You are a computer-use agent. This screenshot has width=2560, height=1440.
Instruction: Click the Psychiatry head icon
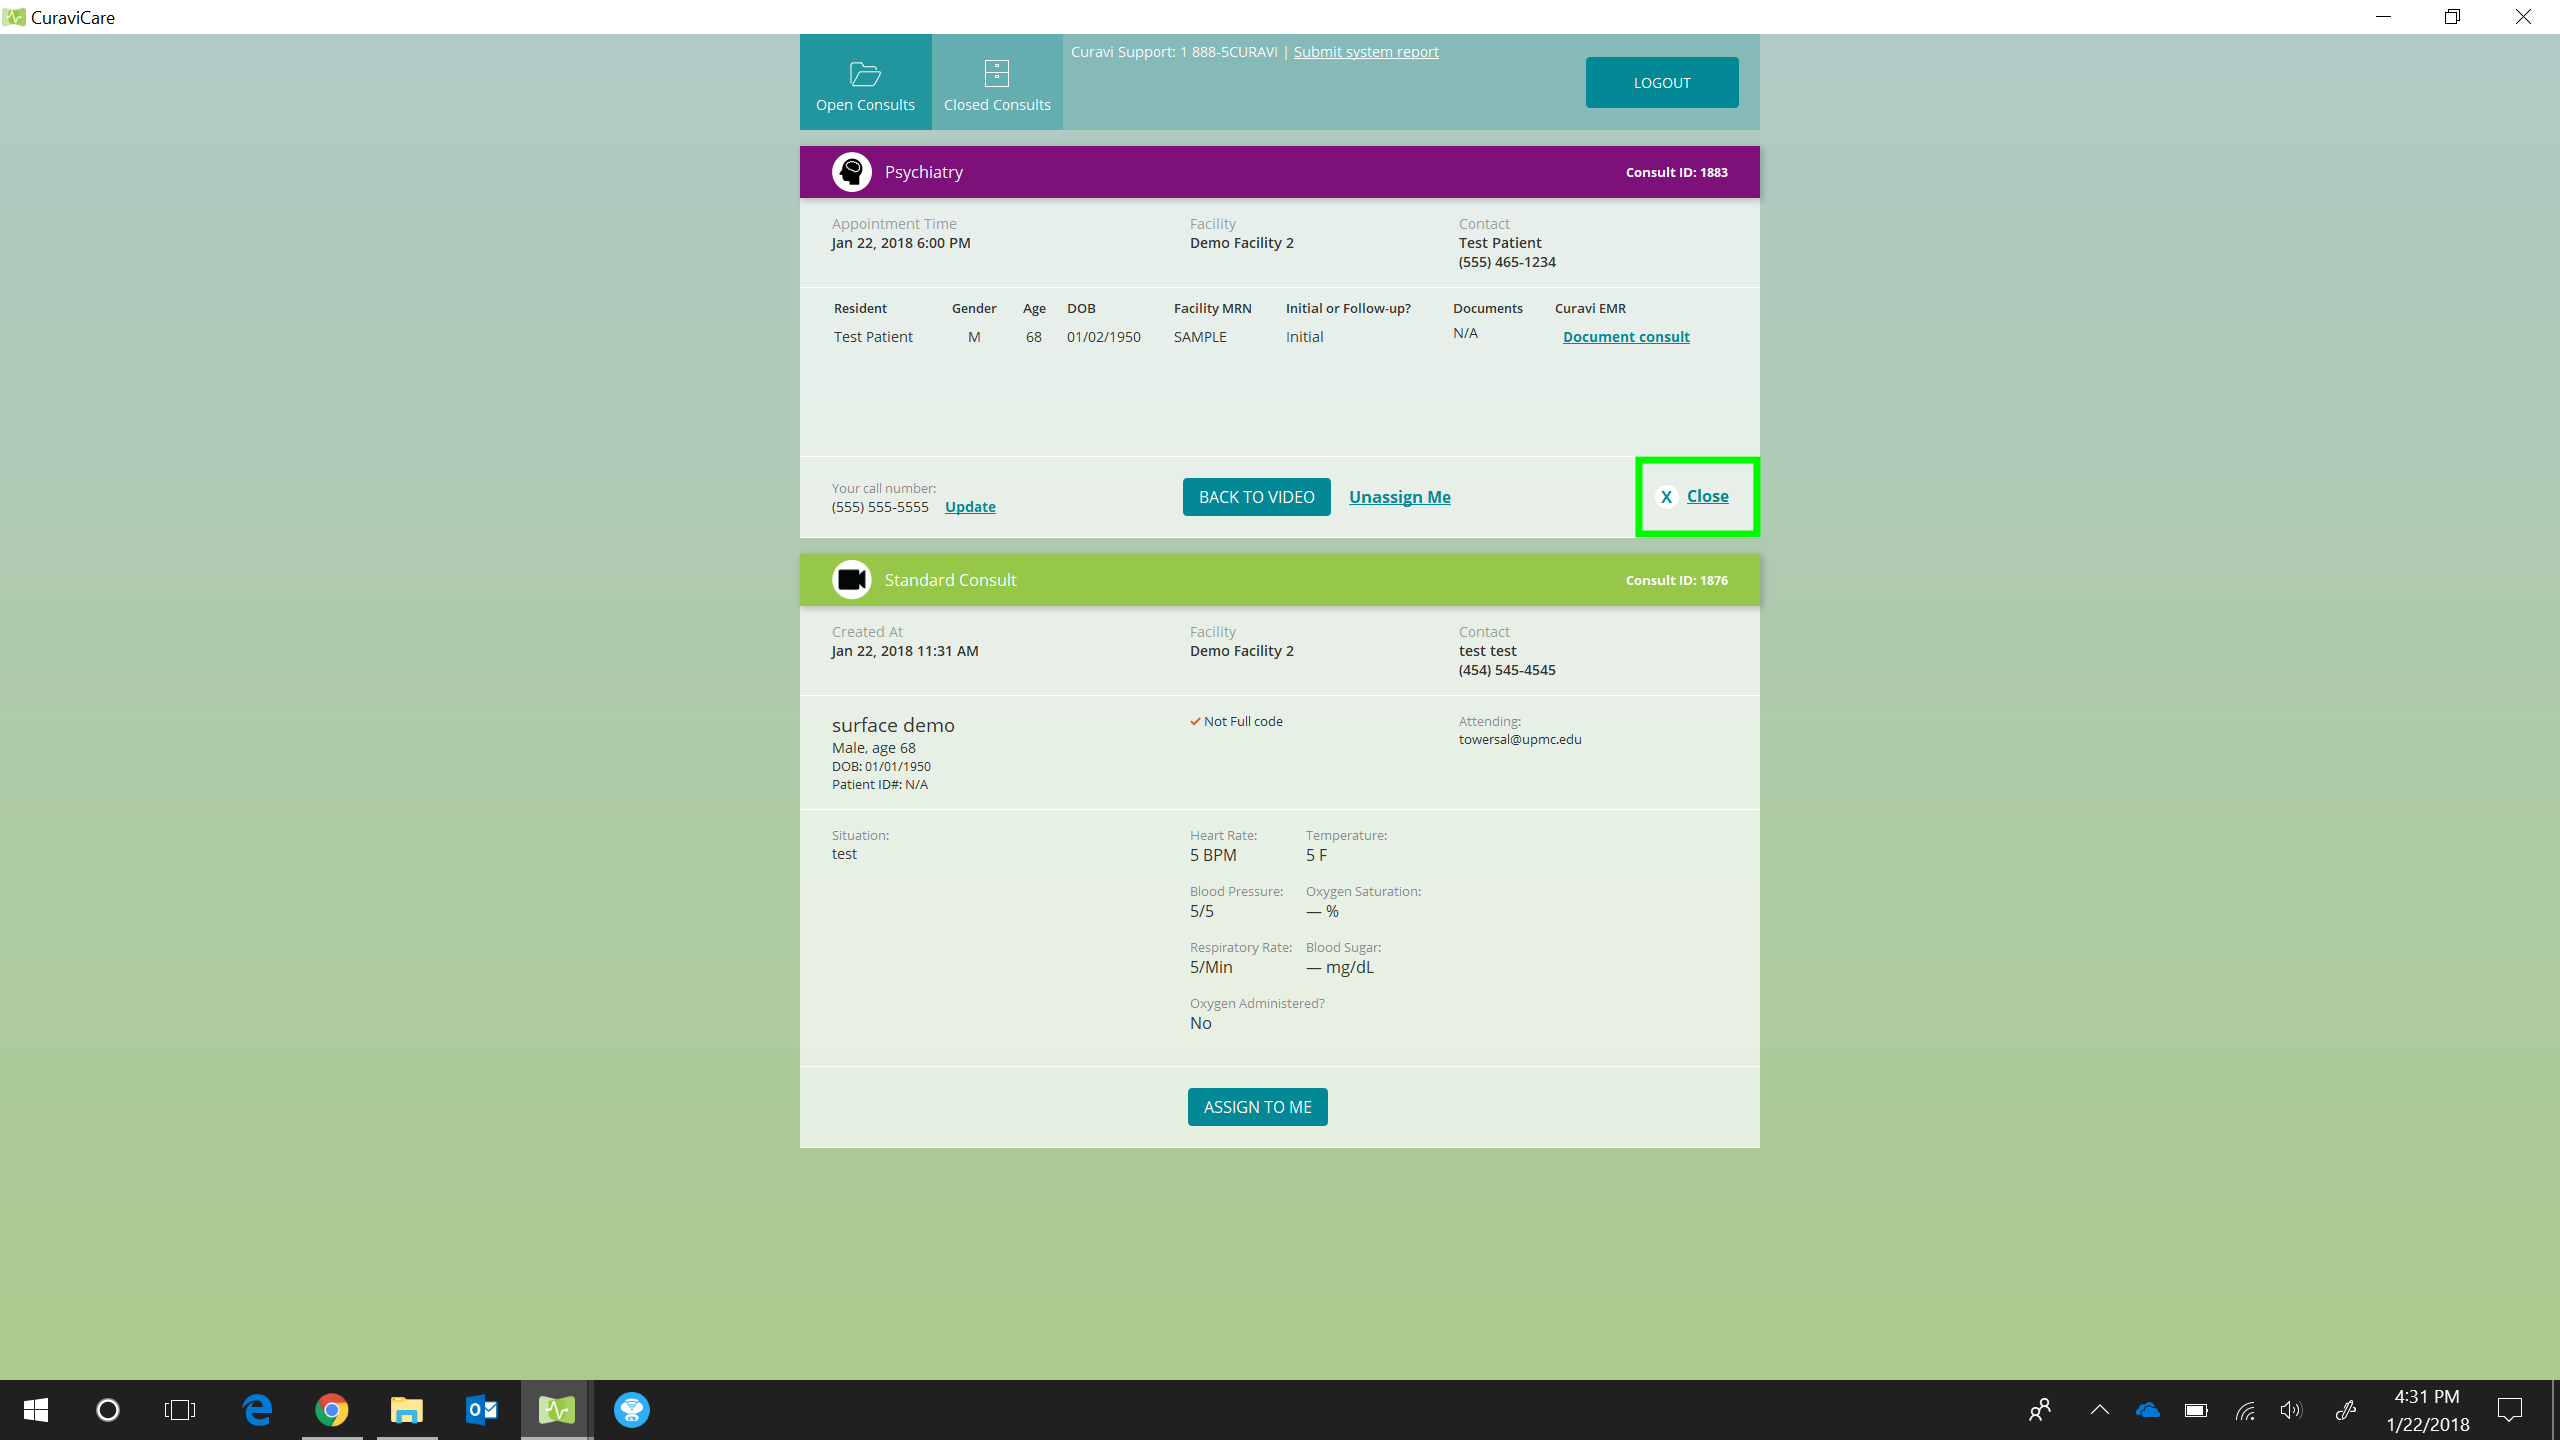point(852,172)
